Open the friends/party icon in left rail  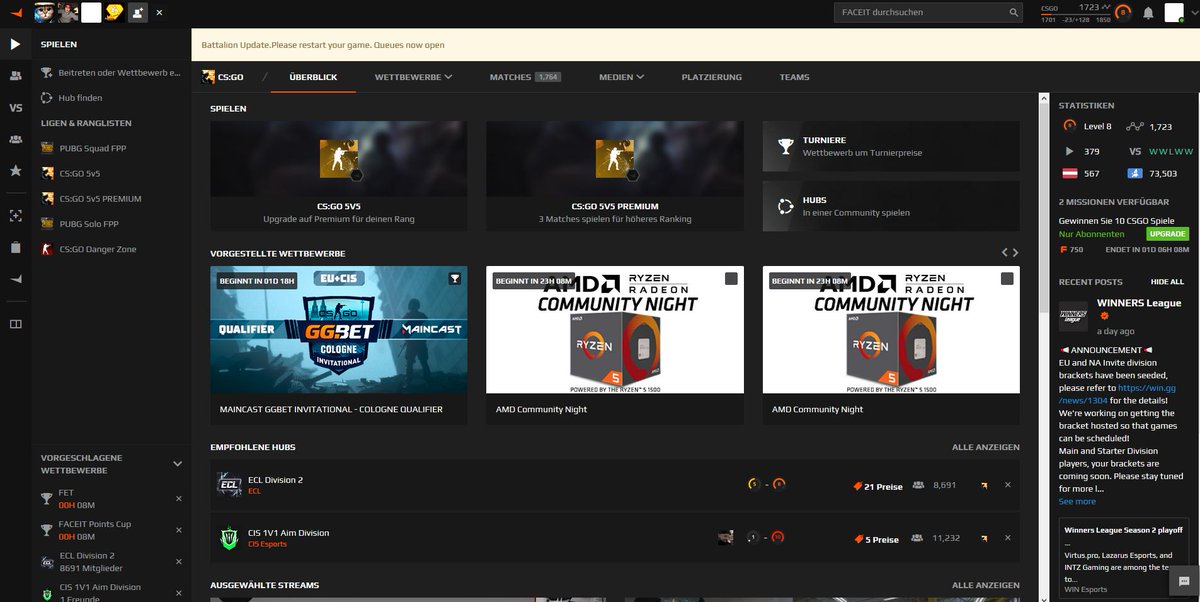click(15, 75)
